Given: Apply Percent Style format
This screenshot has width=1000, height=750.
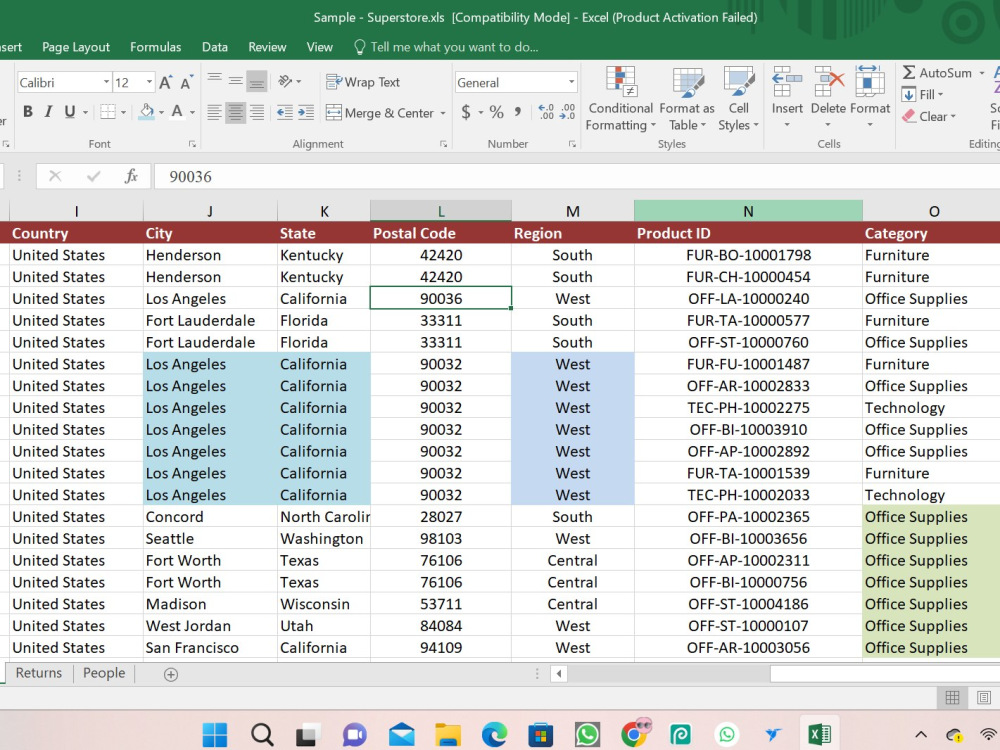Looking at the screenshot, I should point(496,112).
